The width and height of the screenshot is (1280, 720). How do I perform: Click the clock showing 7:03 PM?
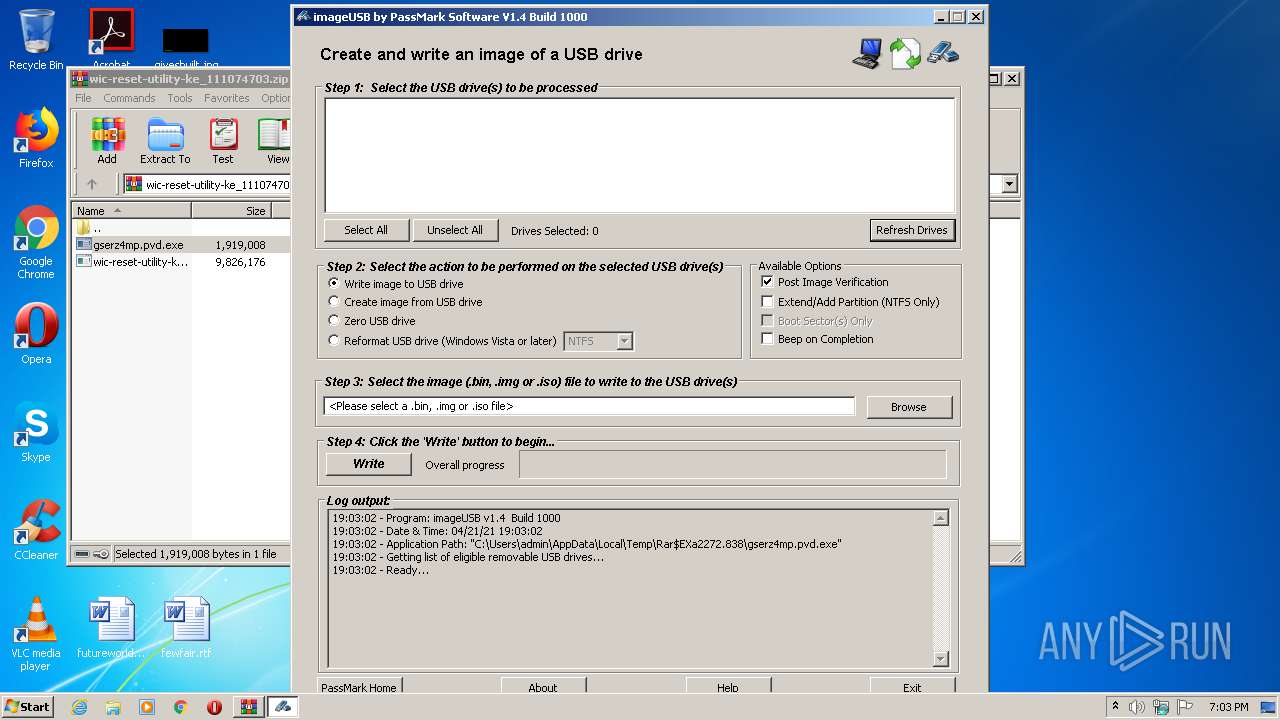pyautogui.click(x=1229, y=707)
